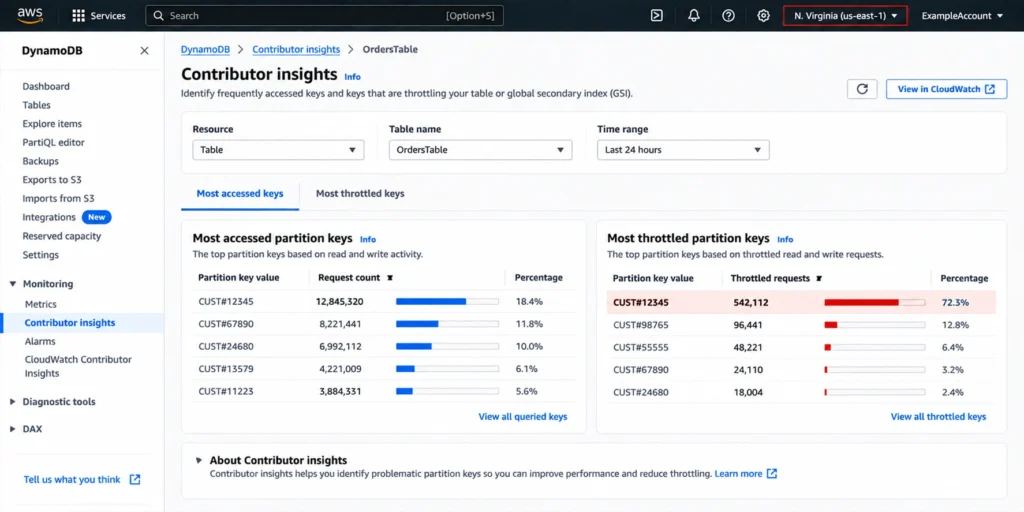Click the external link icon beside Learn more
This screenshot has width=1024, height=512.
pos(772,473)
